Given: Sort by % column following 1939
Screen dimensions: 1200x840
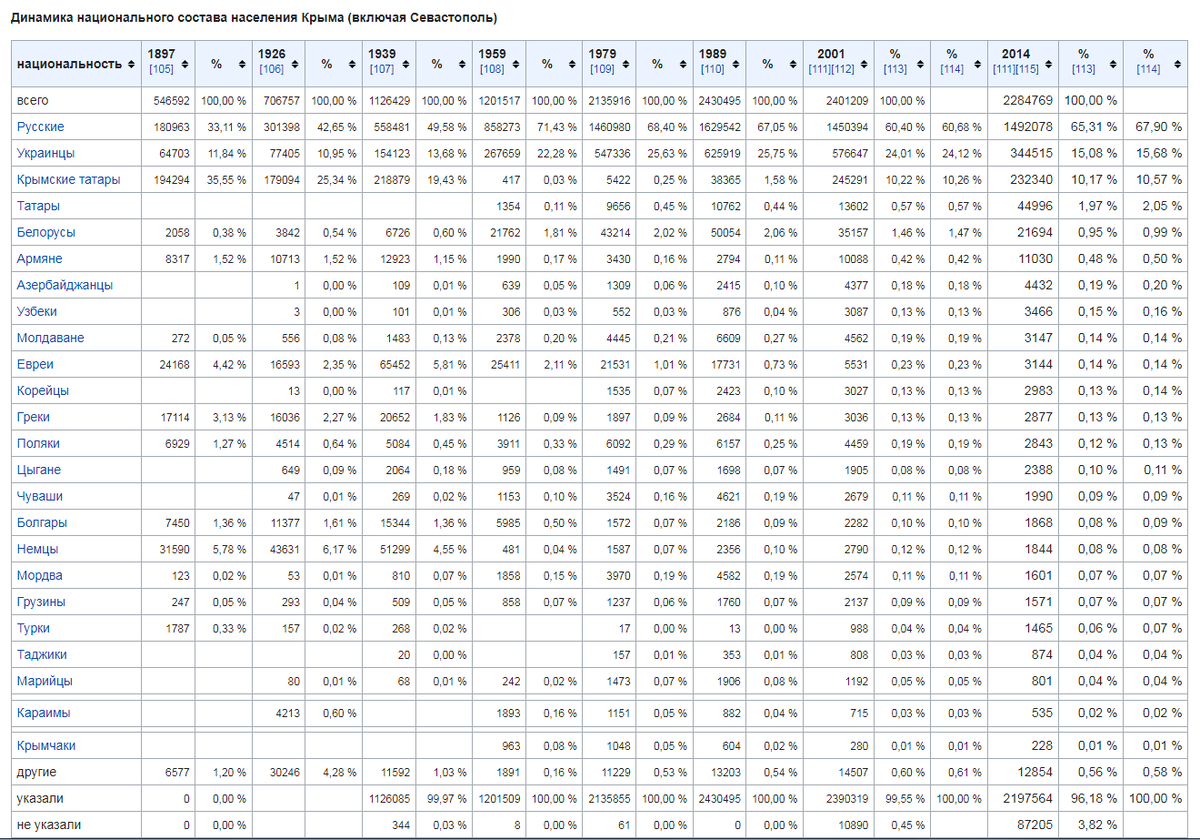Looking at the screenshot, I should [463, 63].
